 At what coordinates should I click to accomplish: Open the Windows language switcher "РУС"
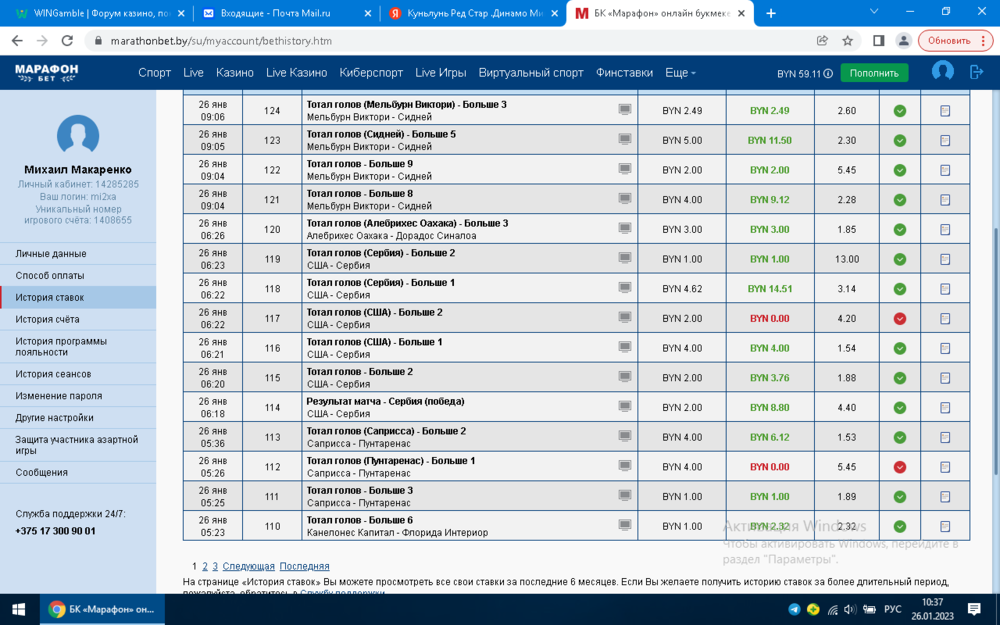coord(892,609)
